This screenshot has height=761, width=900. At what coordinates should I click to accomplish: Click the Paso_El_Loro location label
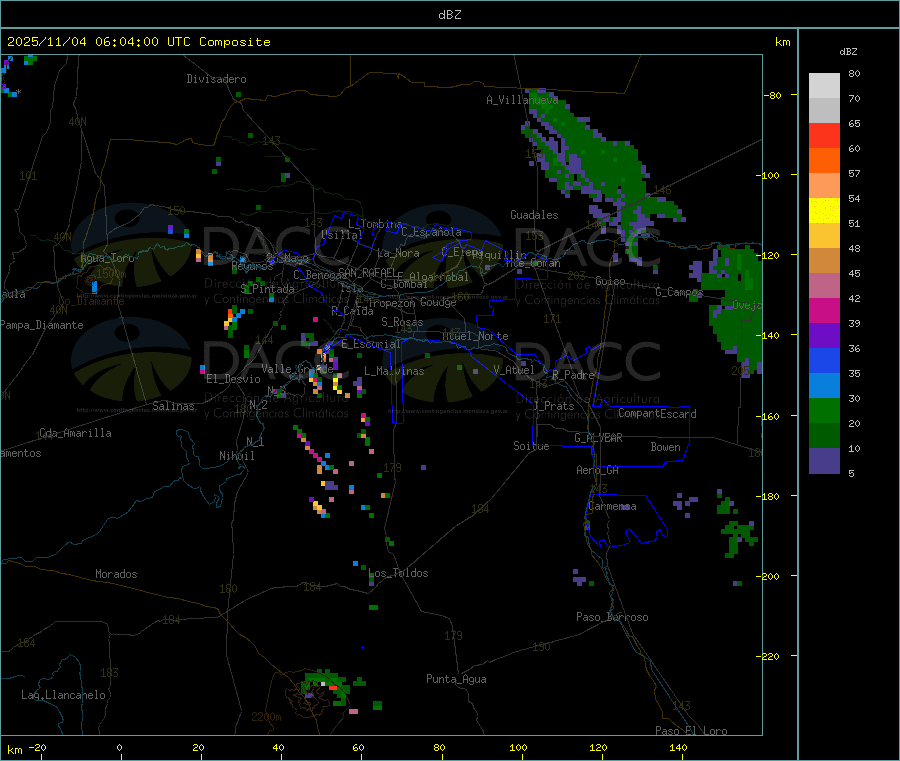[x=692, y=731]
